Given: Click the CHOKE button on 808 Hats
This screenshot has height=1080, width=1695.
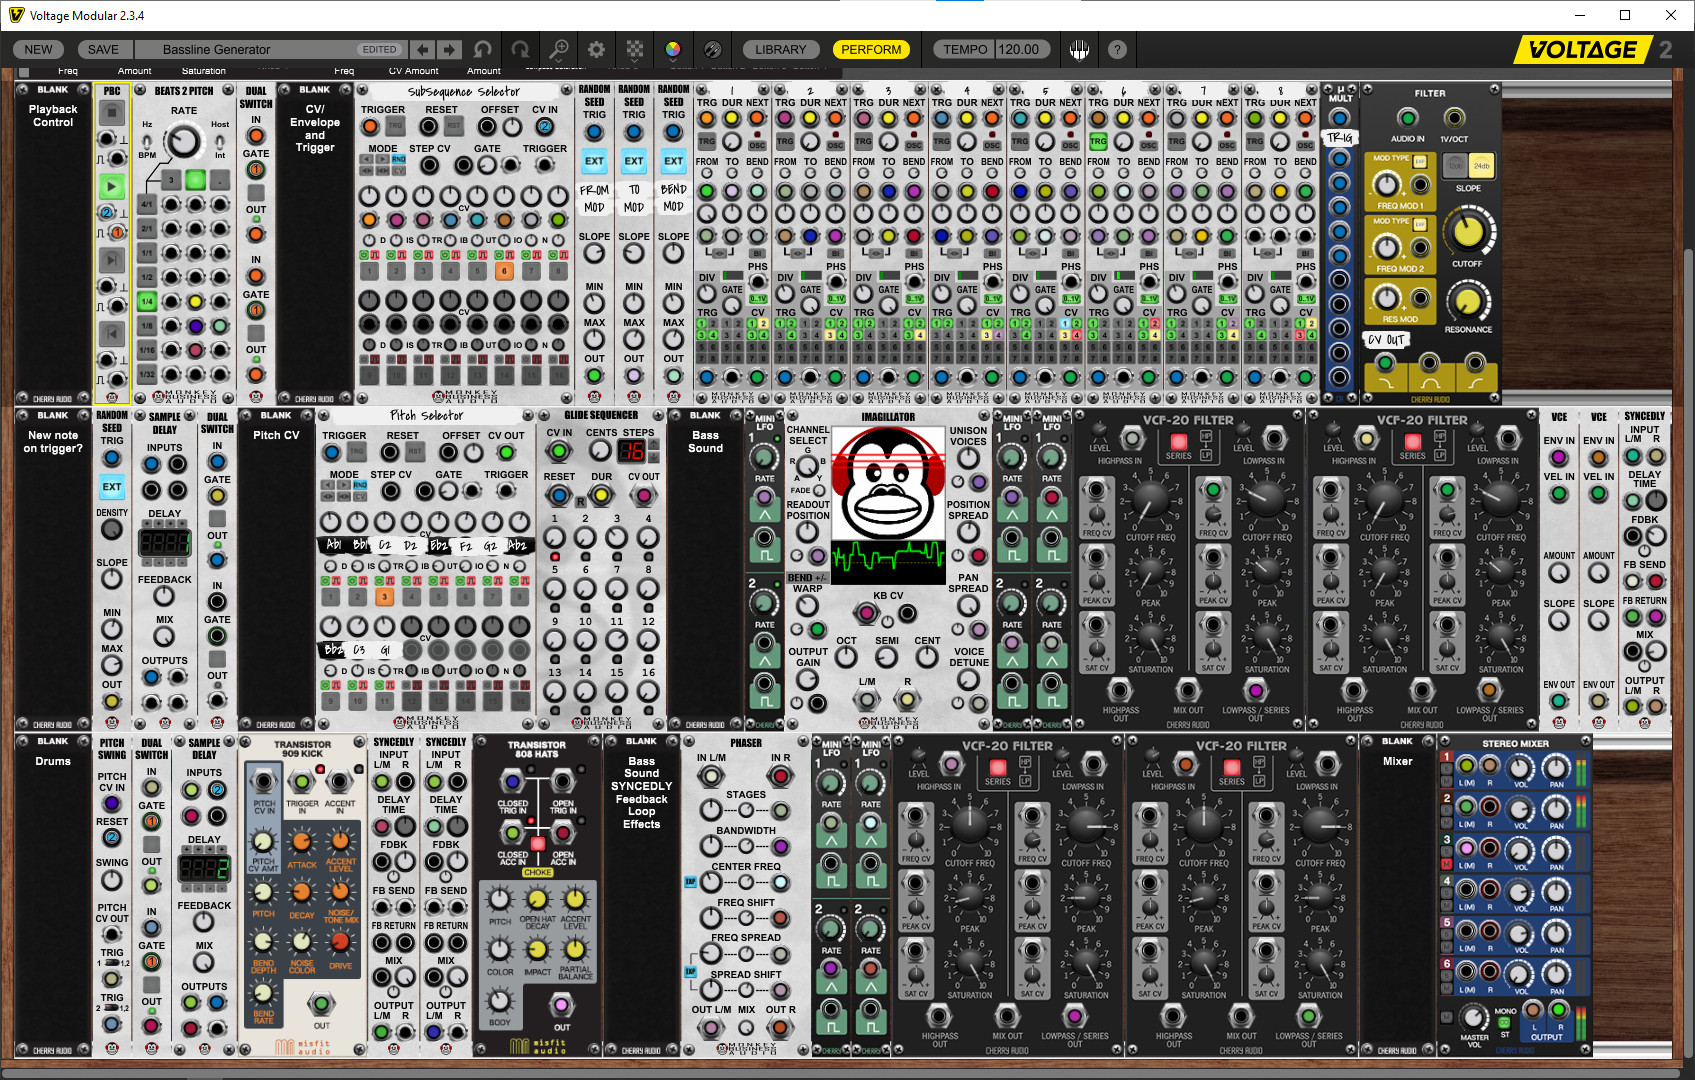Looking at the screenshot, I should pos(538,845).
